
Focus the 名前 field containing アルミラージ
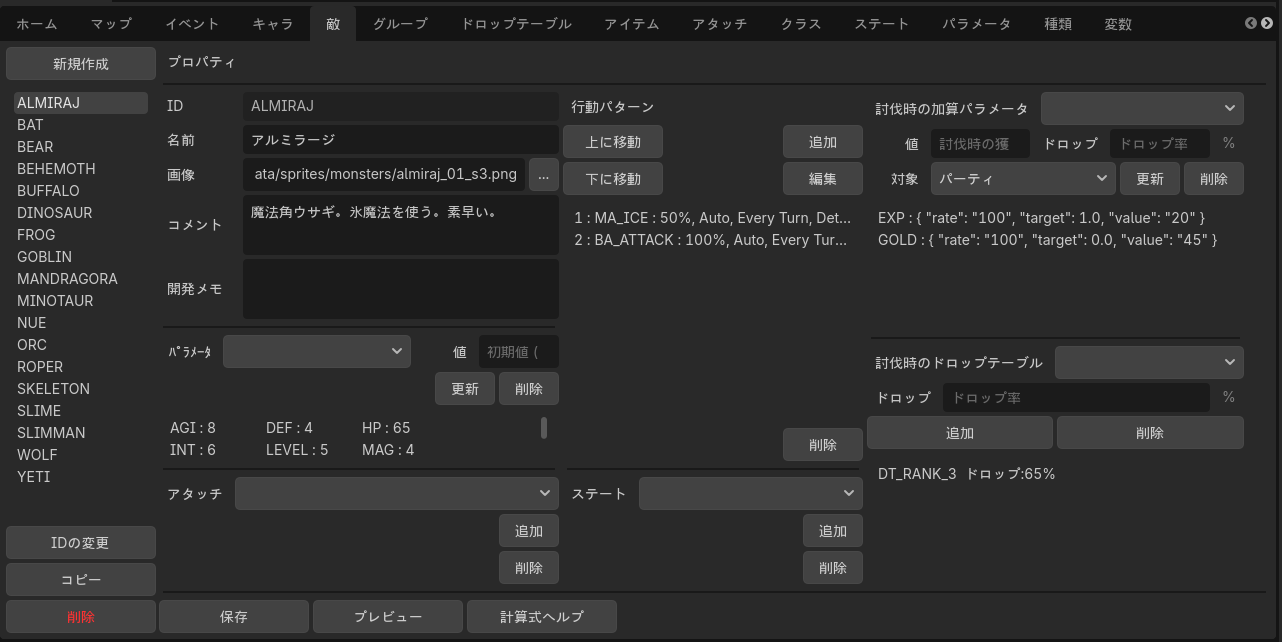tap(401, 140)
